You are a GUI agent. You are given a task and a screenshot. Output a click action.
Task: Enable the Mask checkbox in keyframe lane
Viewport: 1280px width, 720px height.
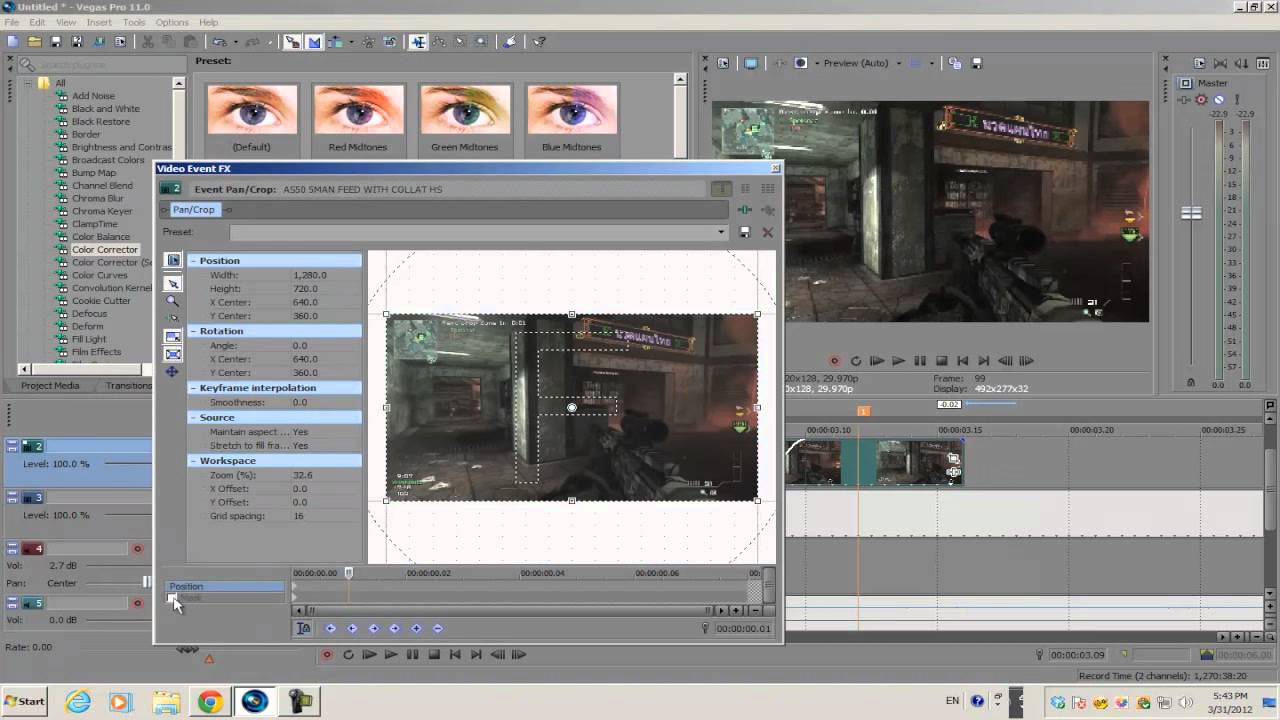173,598
